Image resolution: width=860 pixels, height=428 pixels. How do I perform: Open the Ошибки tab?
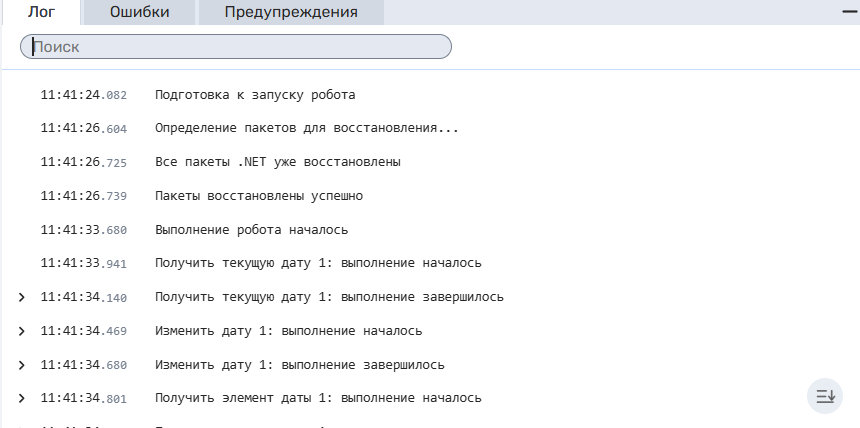coord(138,12)
